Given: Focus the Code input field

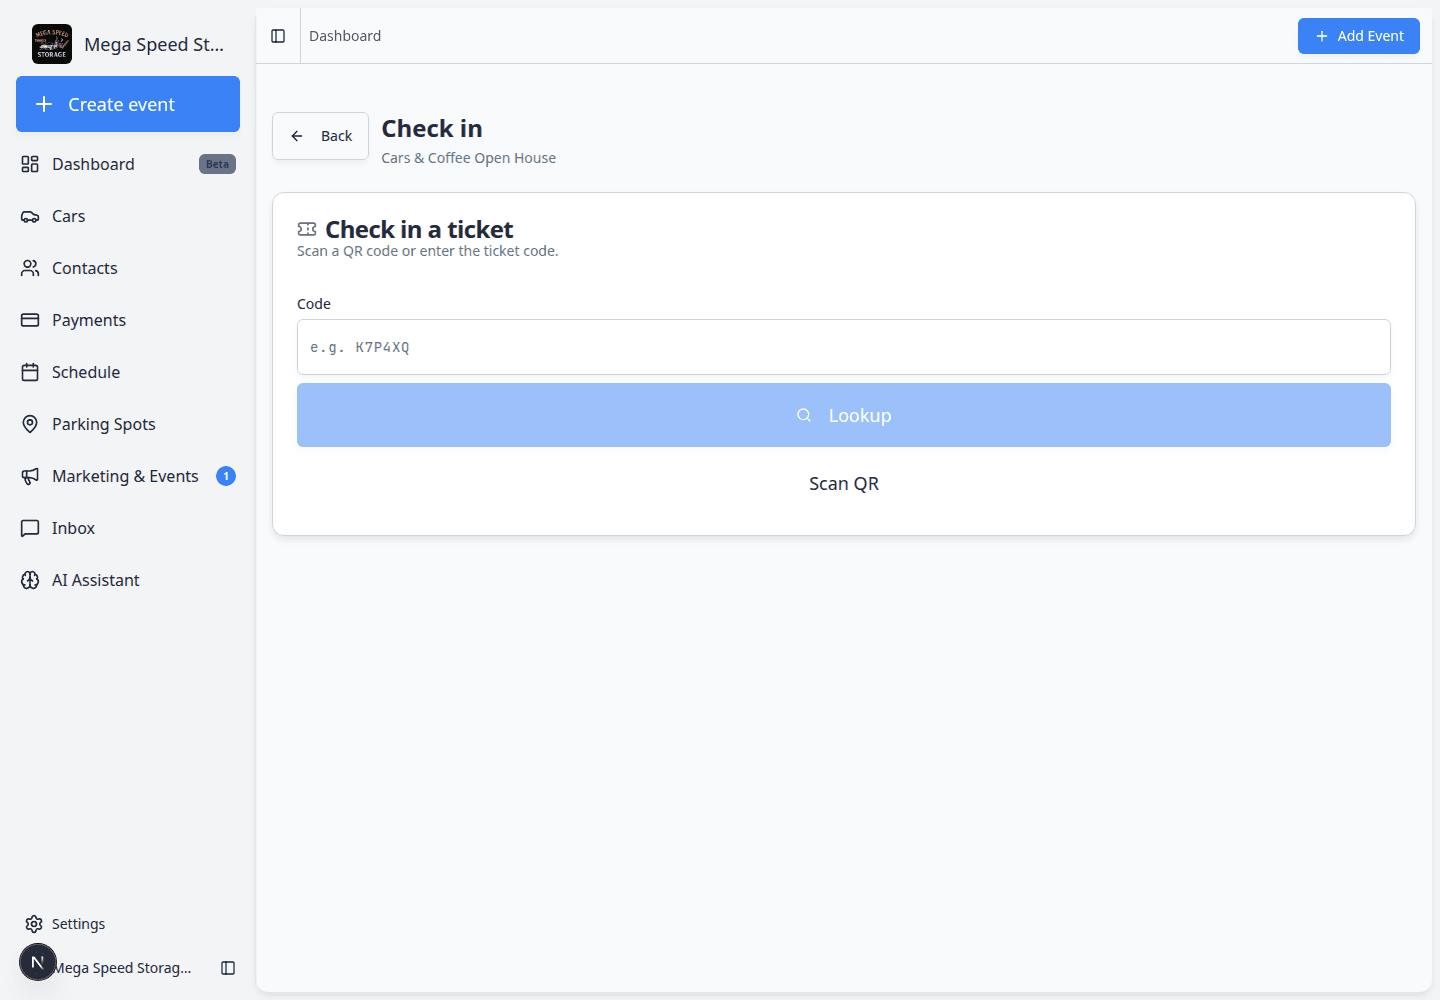Looking at the screenshot, I should 844,347.
